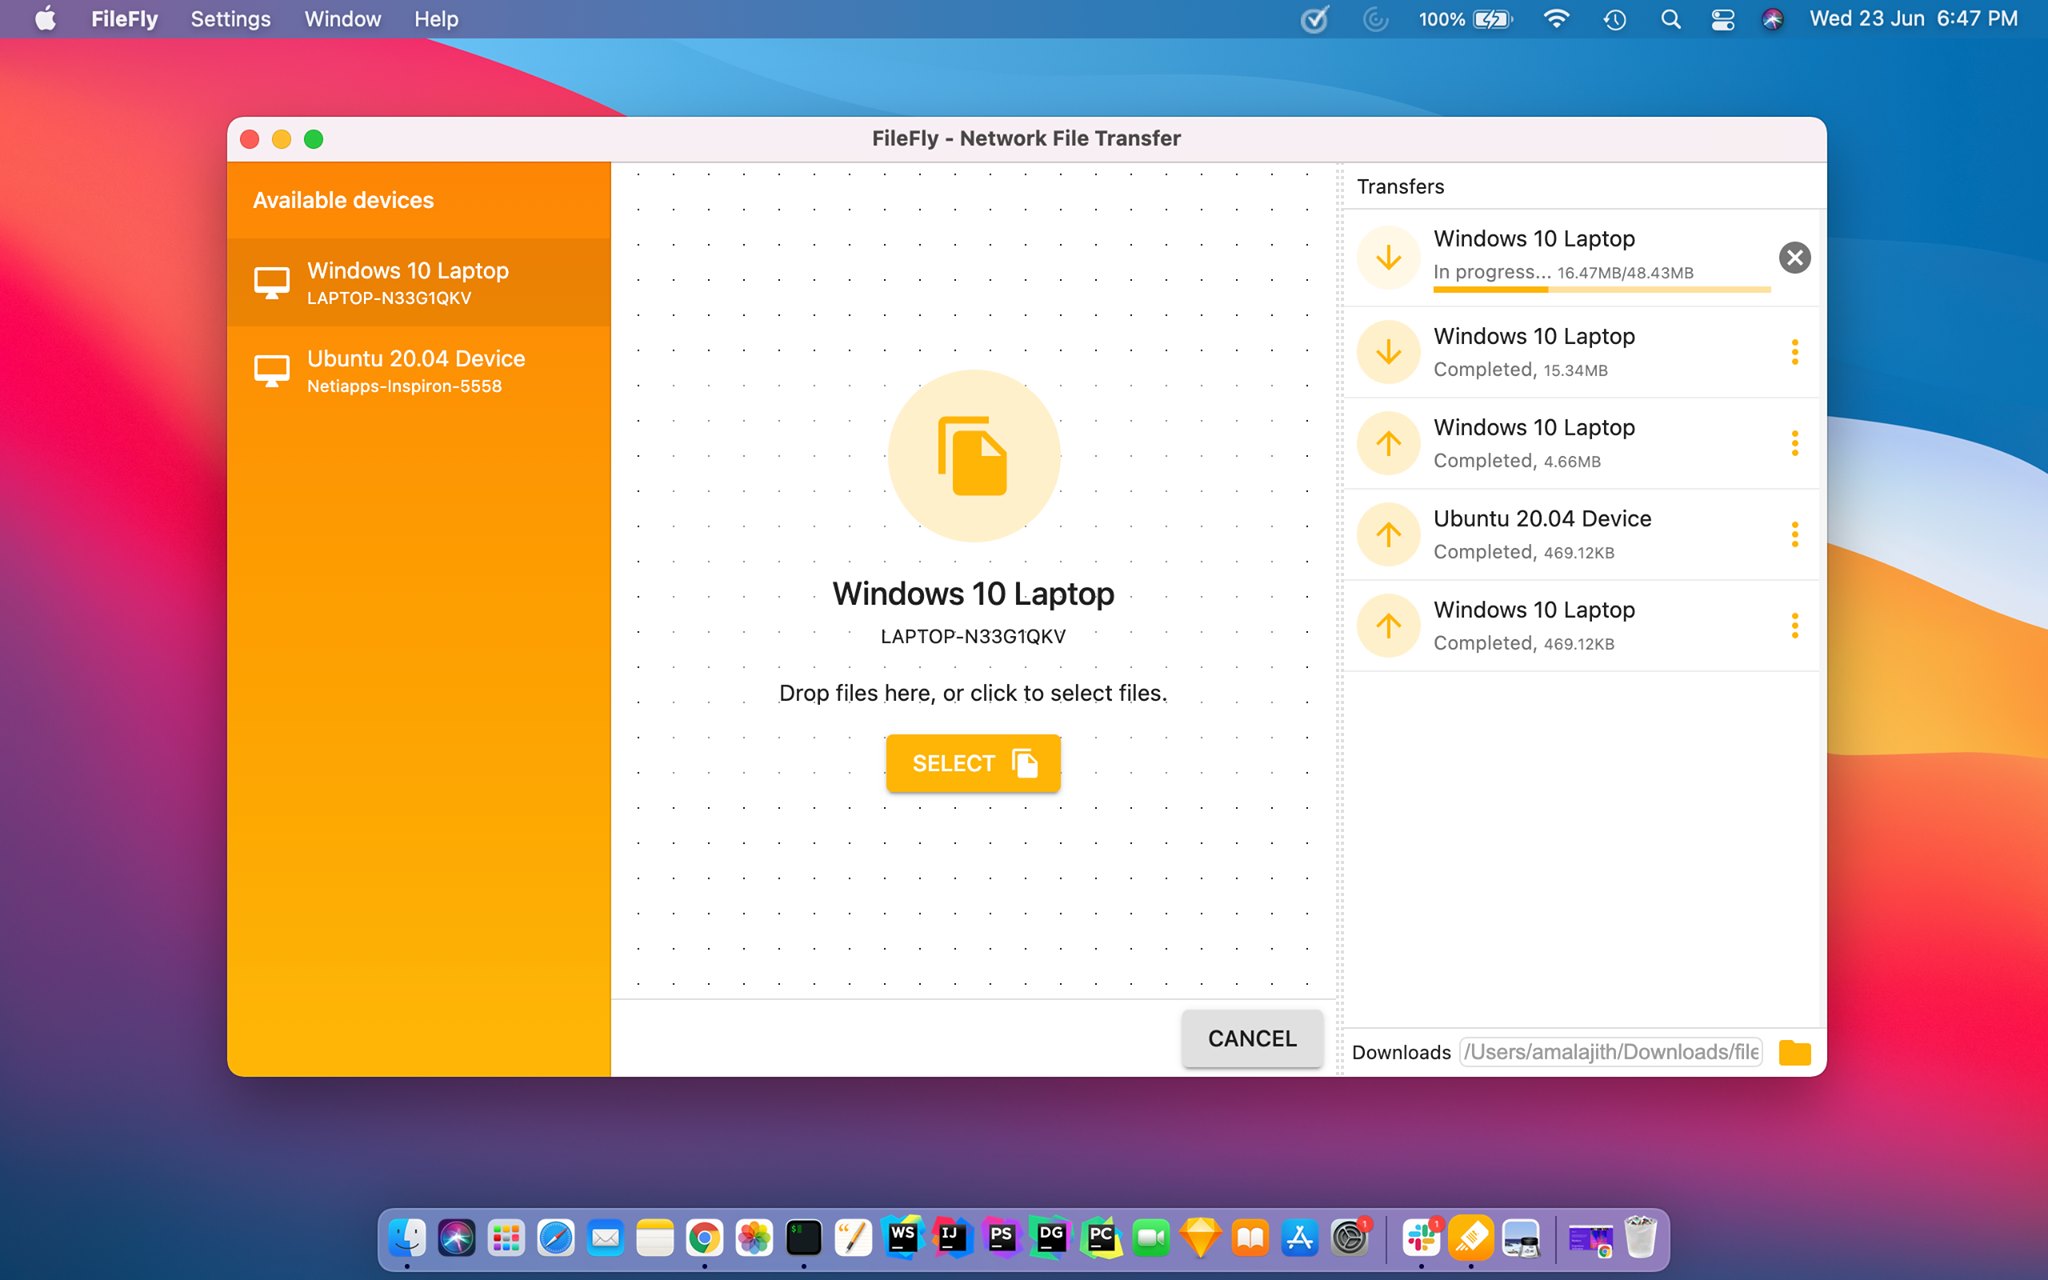
Task: Click the 'Drop files here, or click to select files.' text
Action: tap(973, 693)
